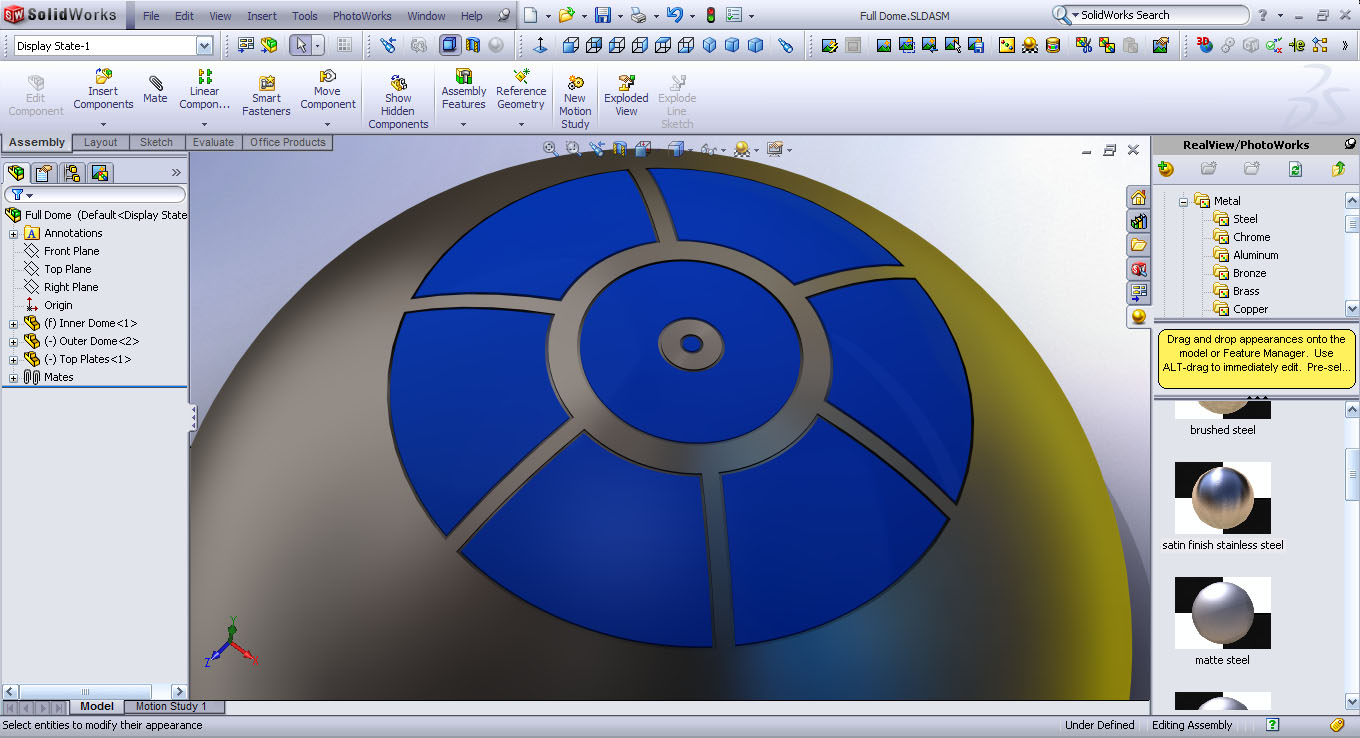
Task: Select the Right Plane tree item
Action: [61, 287]
